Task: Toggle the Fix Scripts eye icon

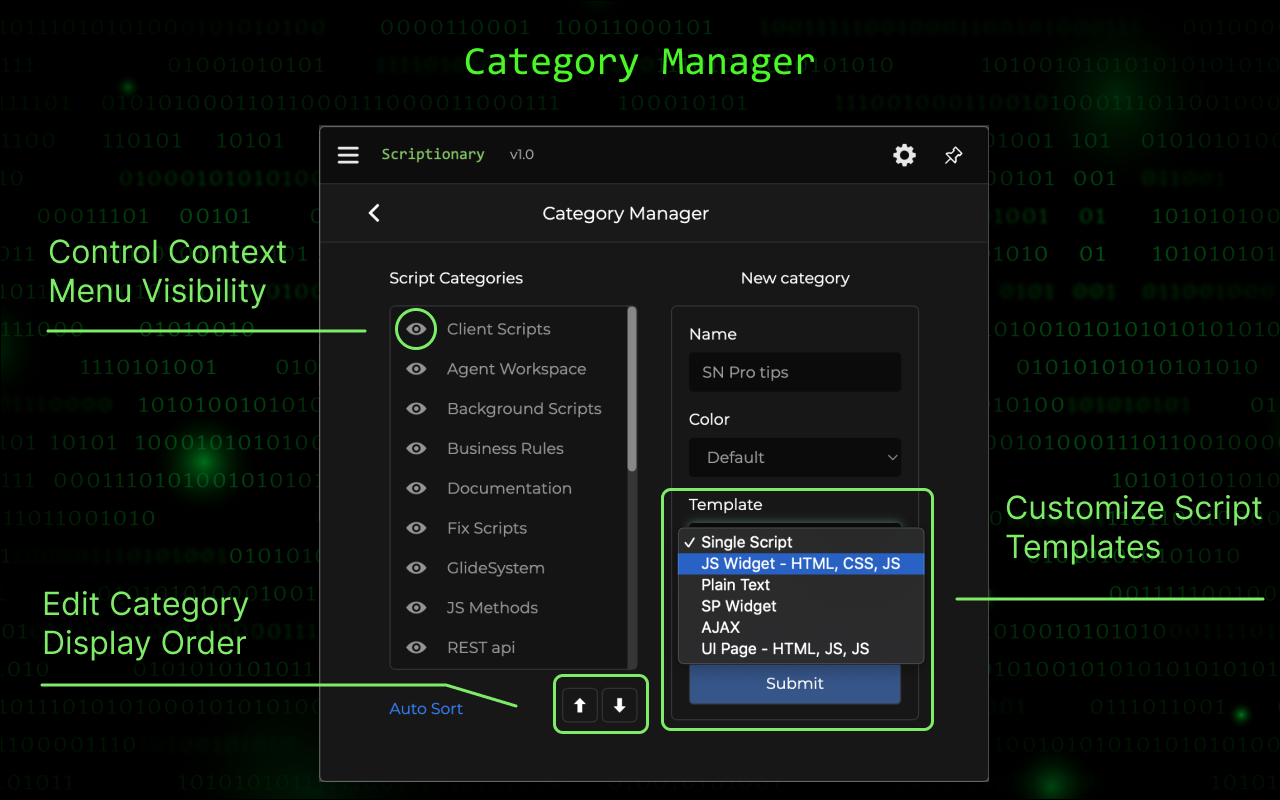Action: [x=416, y=528]
